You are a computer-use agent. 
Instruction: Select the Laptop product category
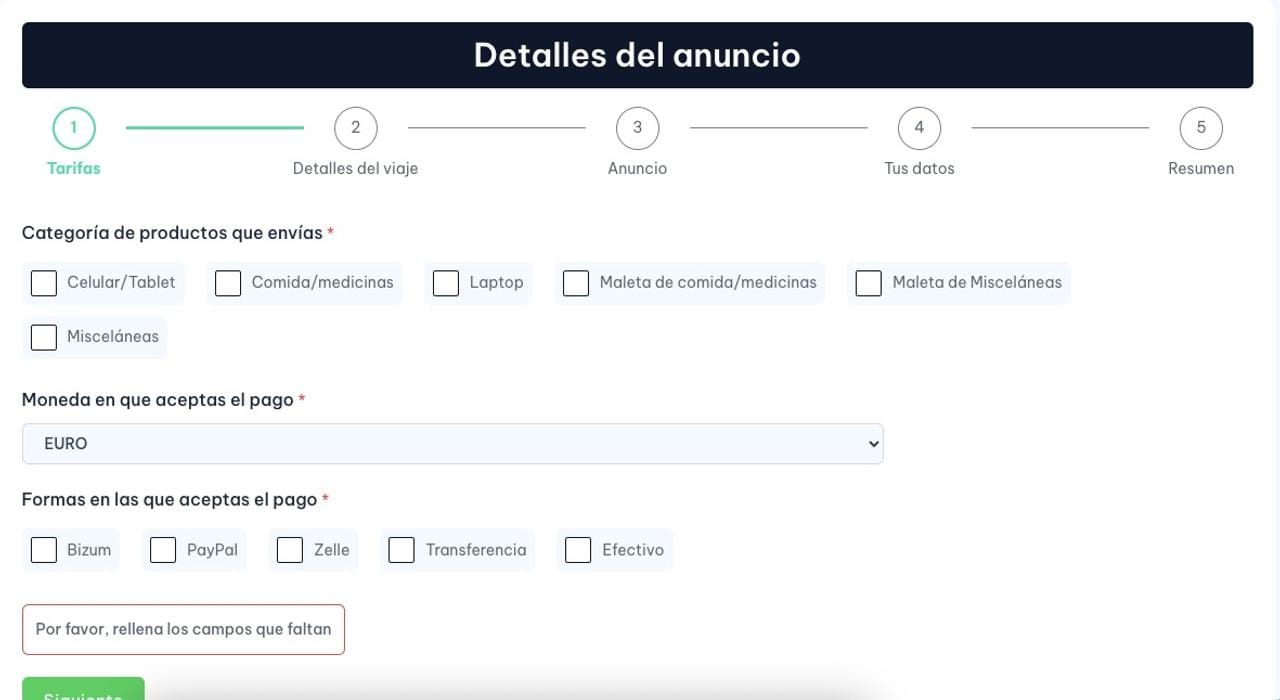(446, 283)
